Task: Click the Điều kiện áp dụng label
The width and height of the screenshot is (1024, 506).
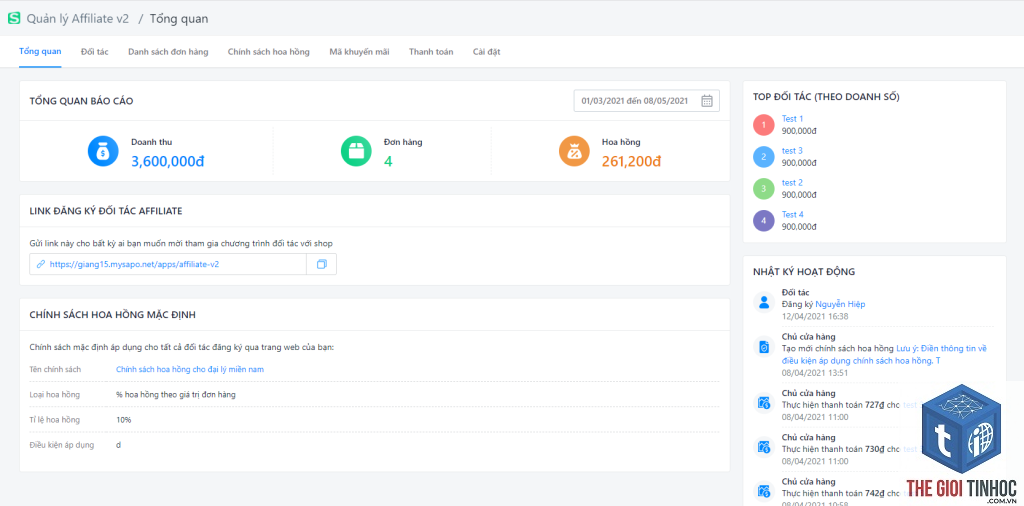Action: (x=62, y=445)
